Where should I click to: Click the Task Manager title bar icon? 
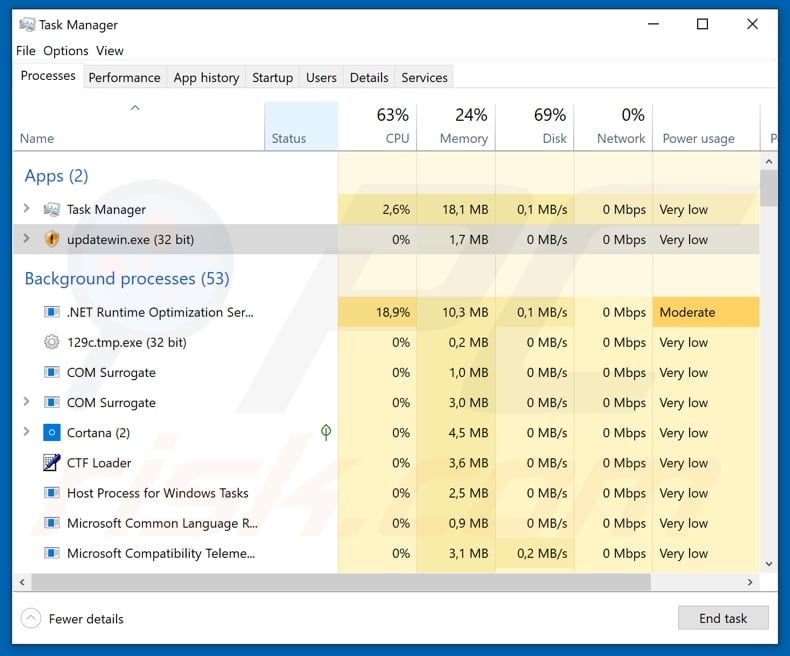click(x=27, y=24)
